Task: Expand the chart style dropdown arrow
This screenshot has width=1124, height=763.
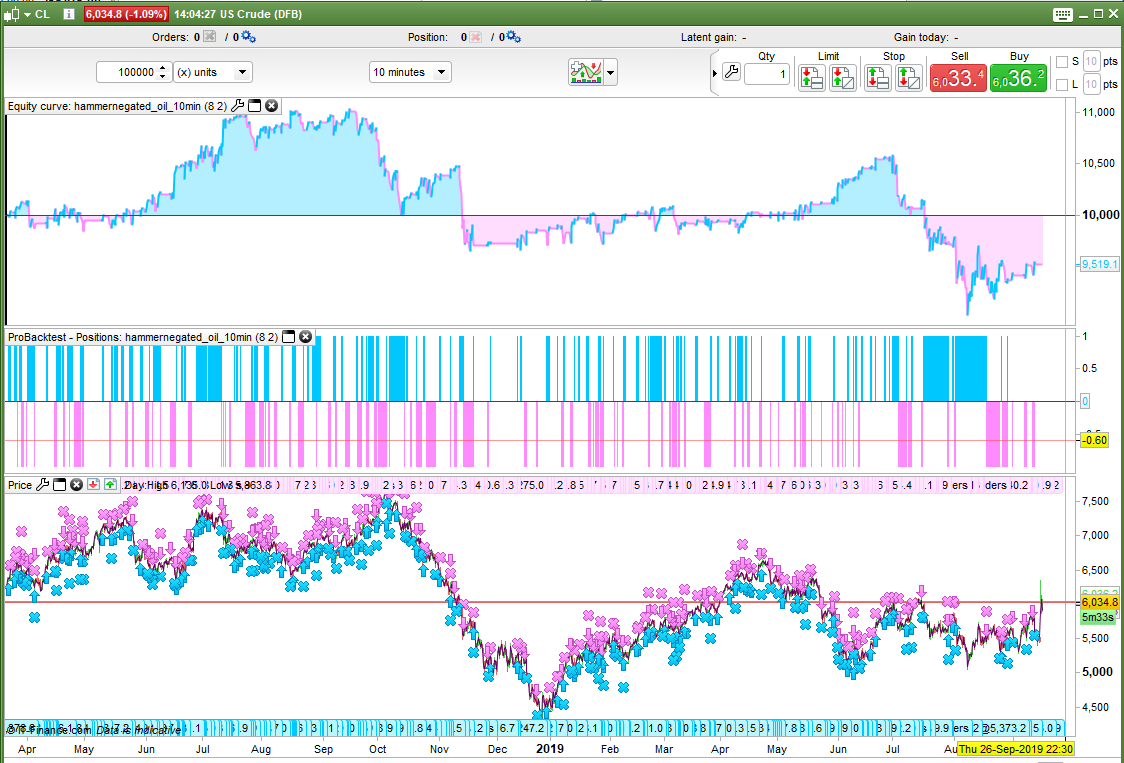Action: (610, 72)
